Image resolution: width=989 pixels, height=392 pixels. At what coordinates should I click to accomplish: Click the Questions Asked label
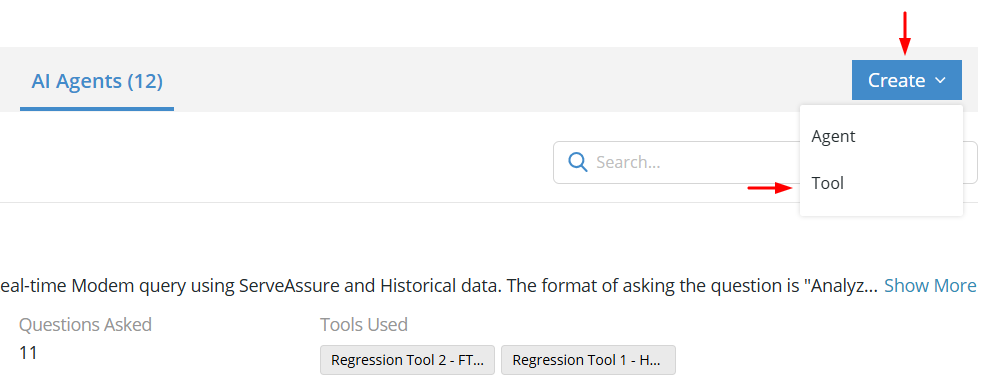(85, 324)
